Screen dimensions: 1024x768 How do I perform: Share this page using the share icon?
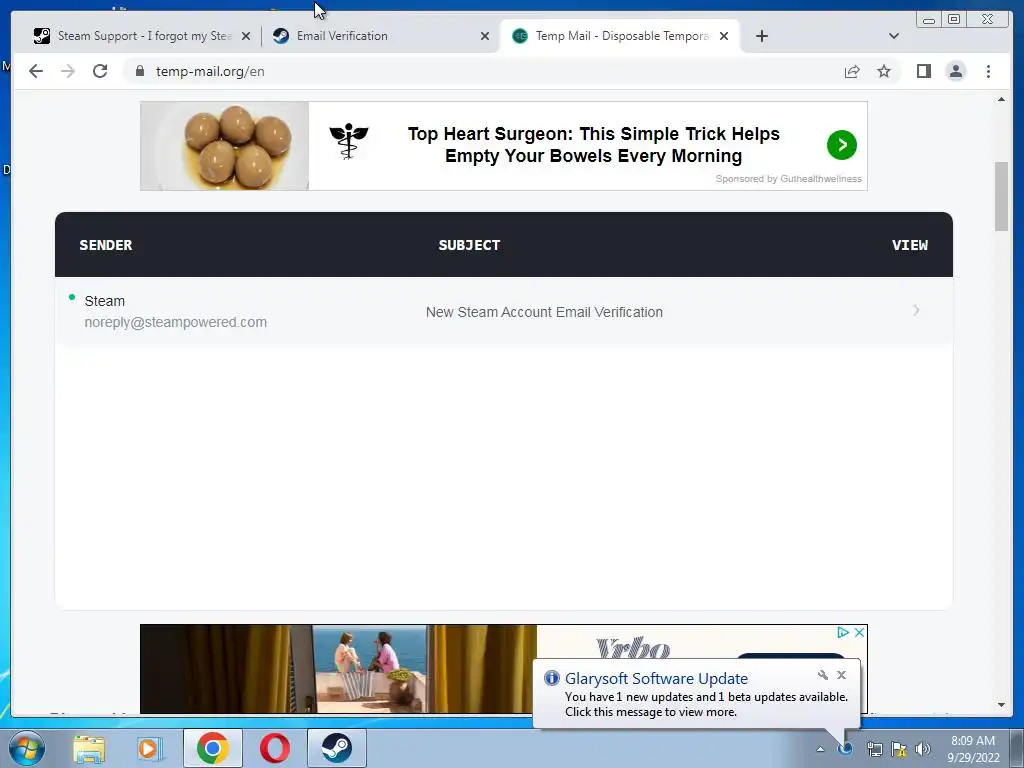(852, 71)
